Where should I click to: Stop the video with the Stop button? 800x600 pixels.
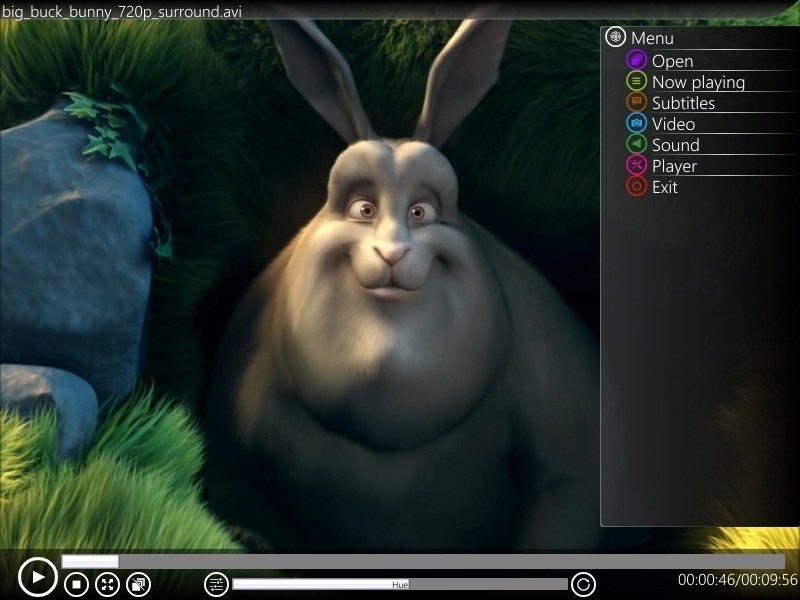click(77, 584)
